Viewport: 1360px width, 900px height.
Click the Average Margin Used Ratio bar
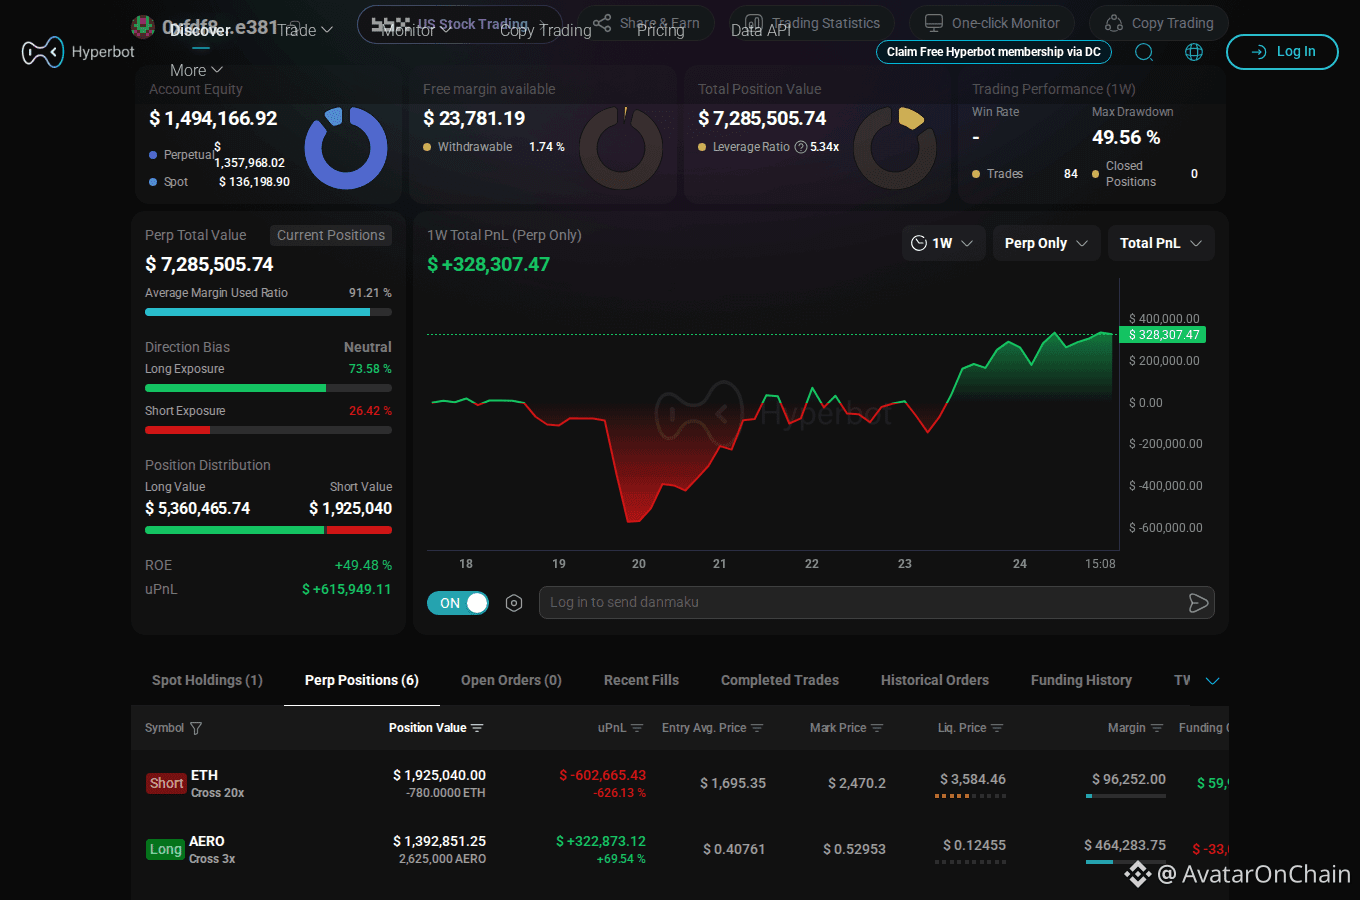[268, 312]
